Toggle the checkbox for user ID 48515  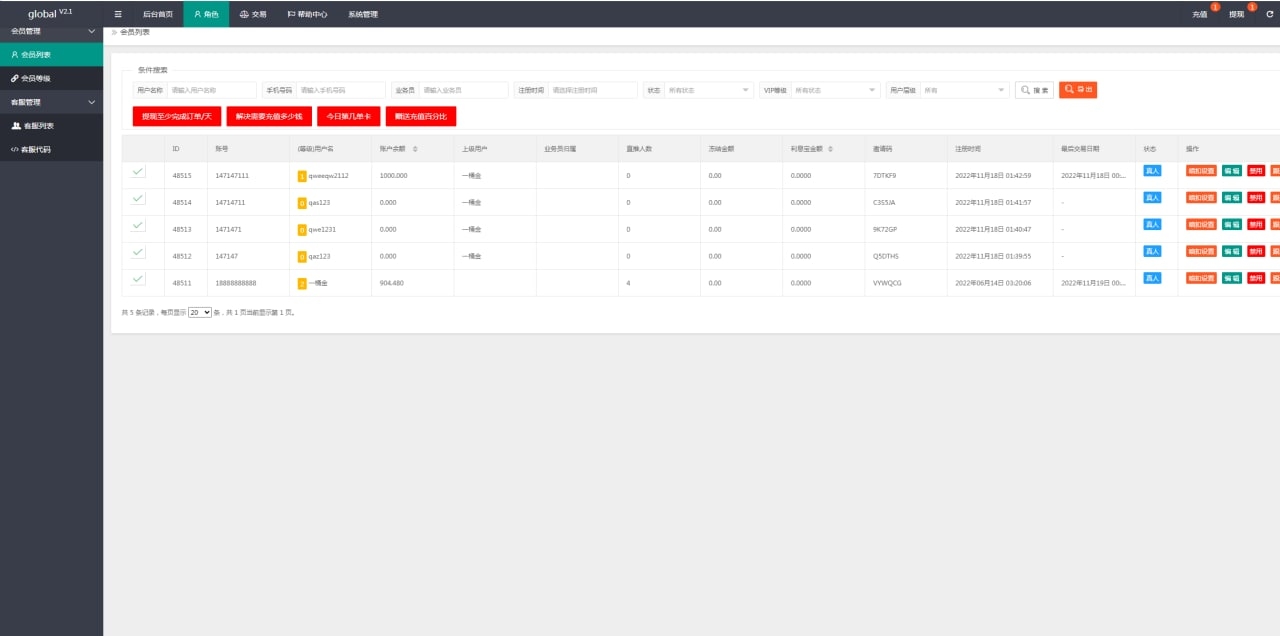coord(138,172)
